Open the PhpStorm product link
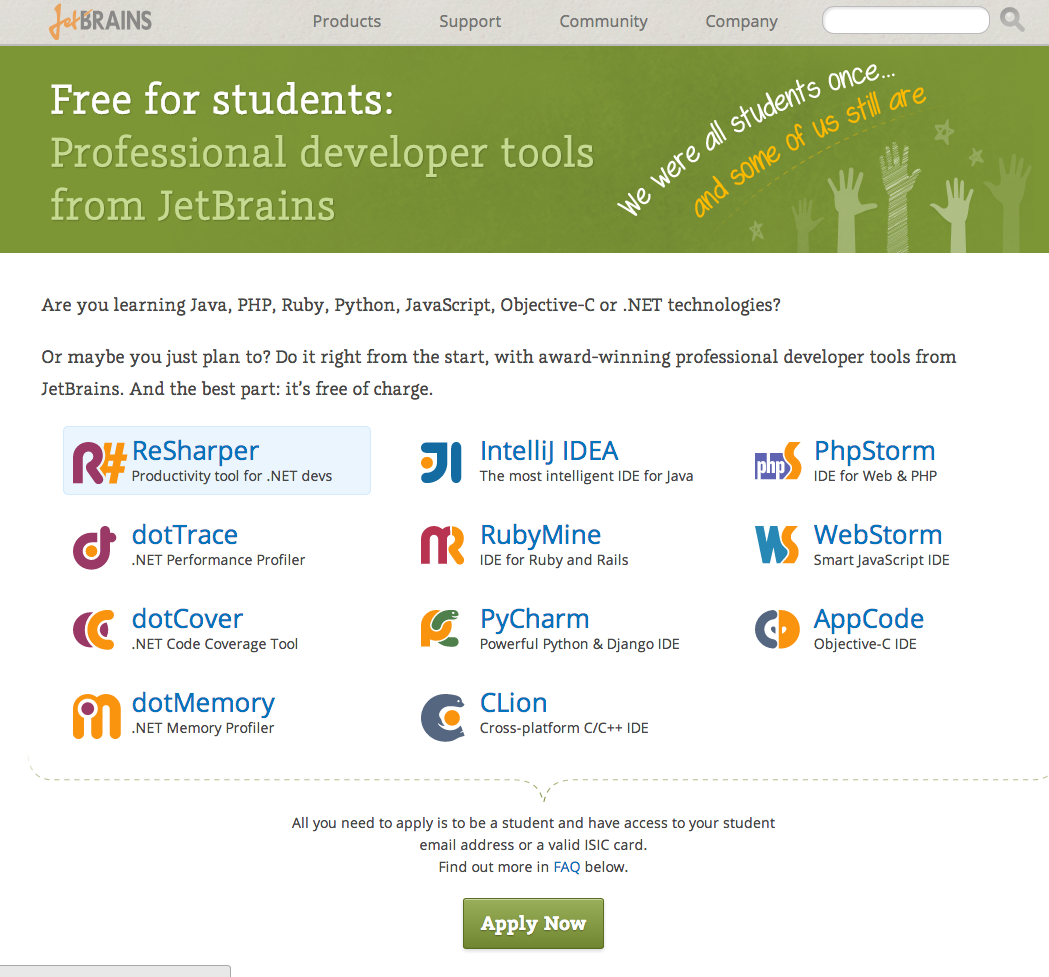1049x977 pixels. 874,451
